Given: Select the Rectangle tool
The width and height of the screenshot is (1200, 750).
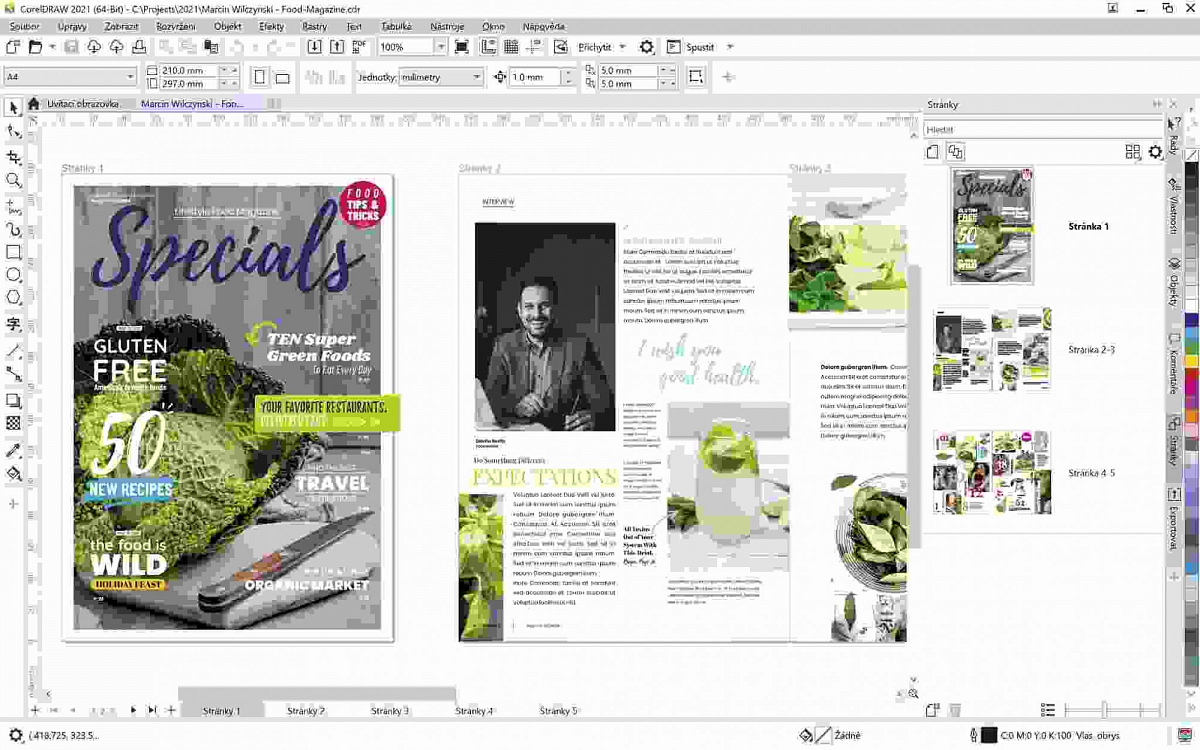Looking at the screenshot, I should pos(14,250).
